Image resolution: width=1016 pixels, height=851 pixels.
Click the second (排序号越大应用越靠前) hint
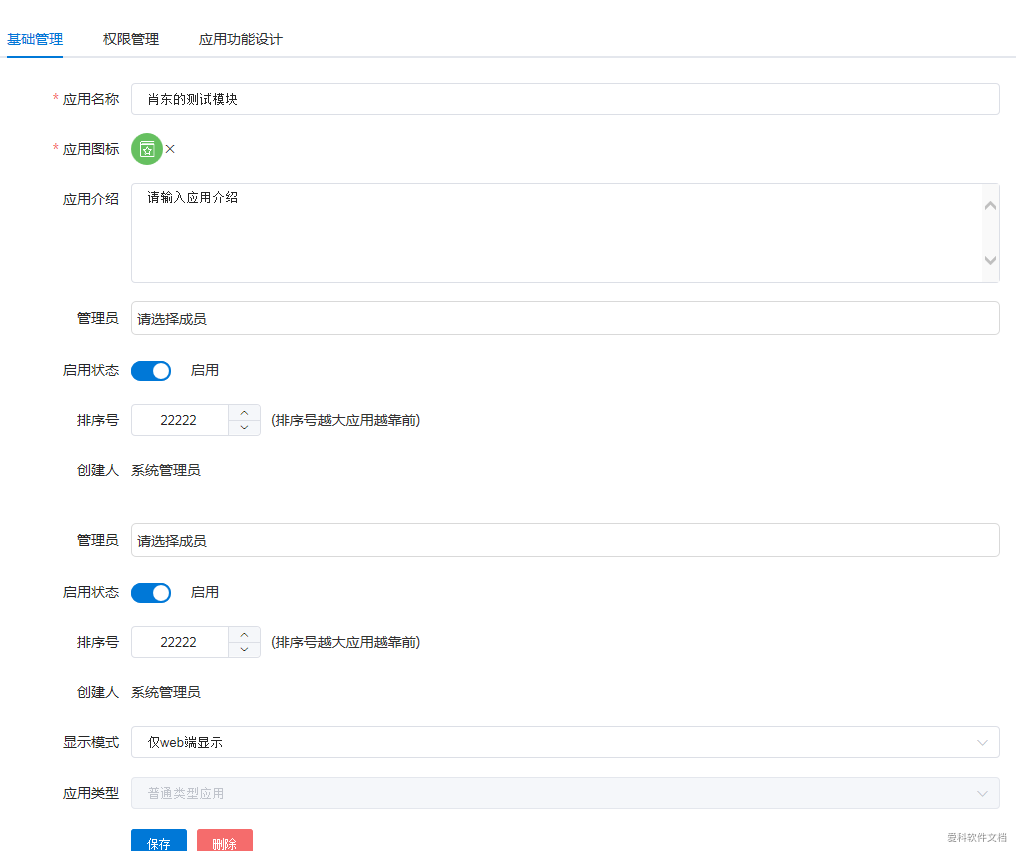pos(345,642)
